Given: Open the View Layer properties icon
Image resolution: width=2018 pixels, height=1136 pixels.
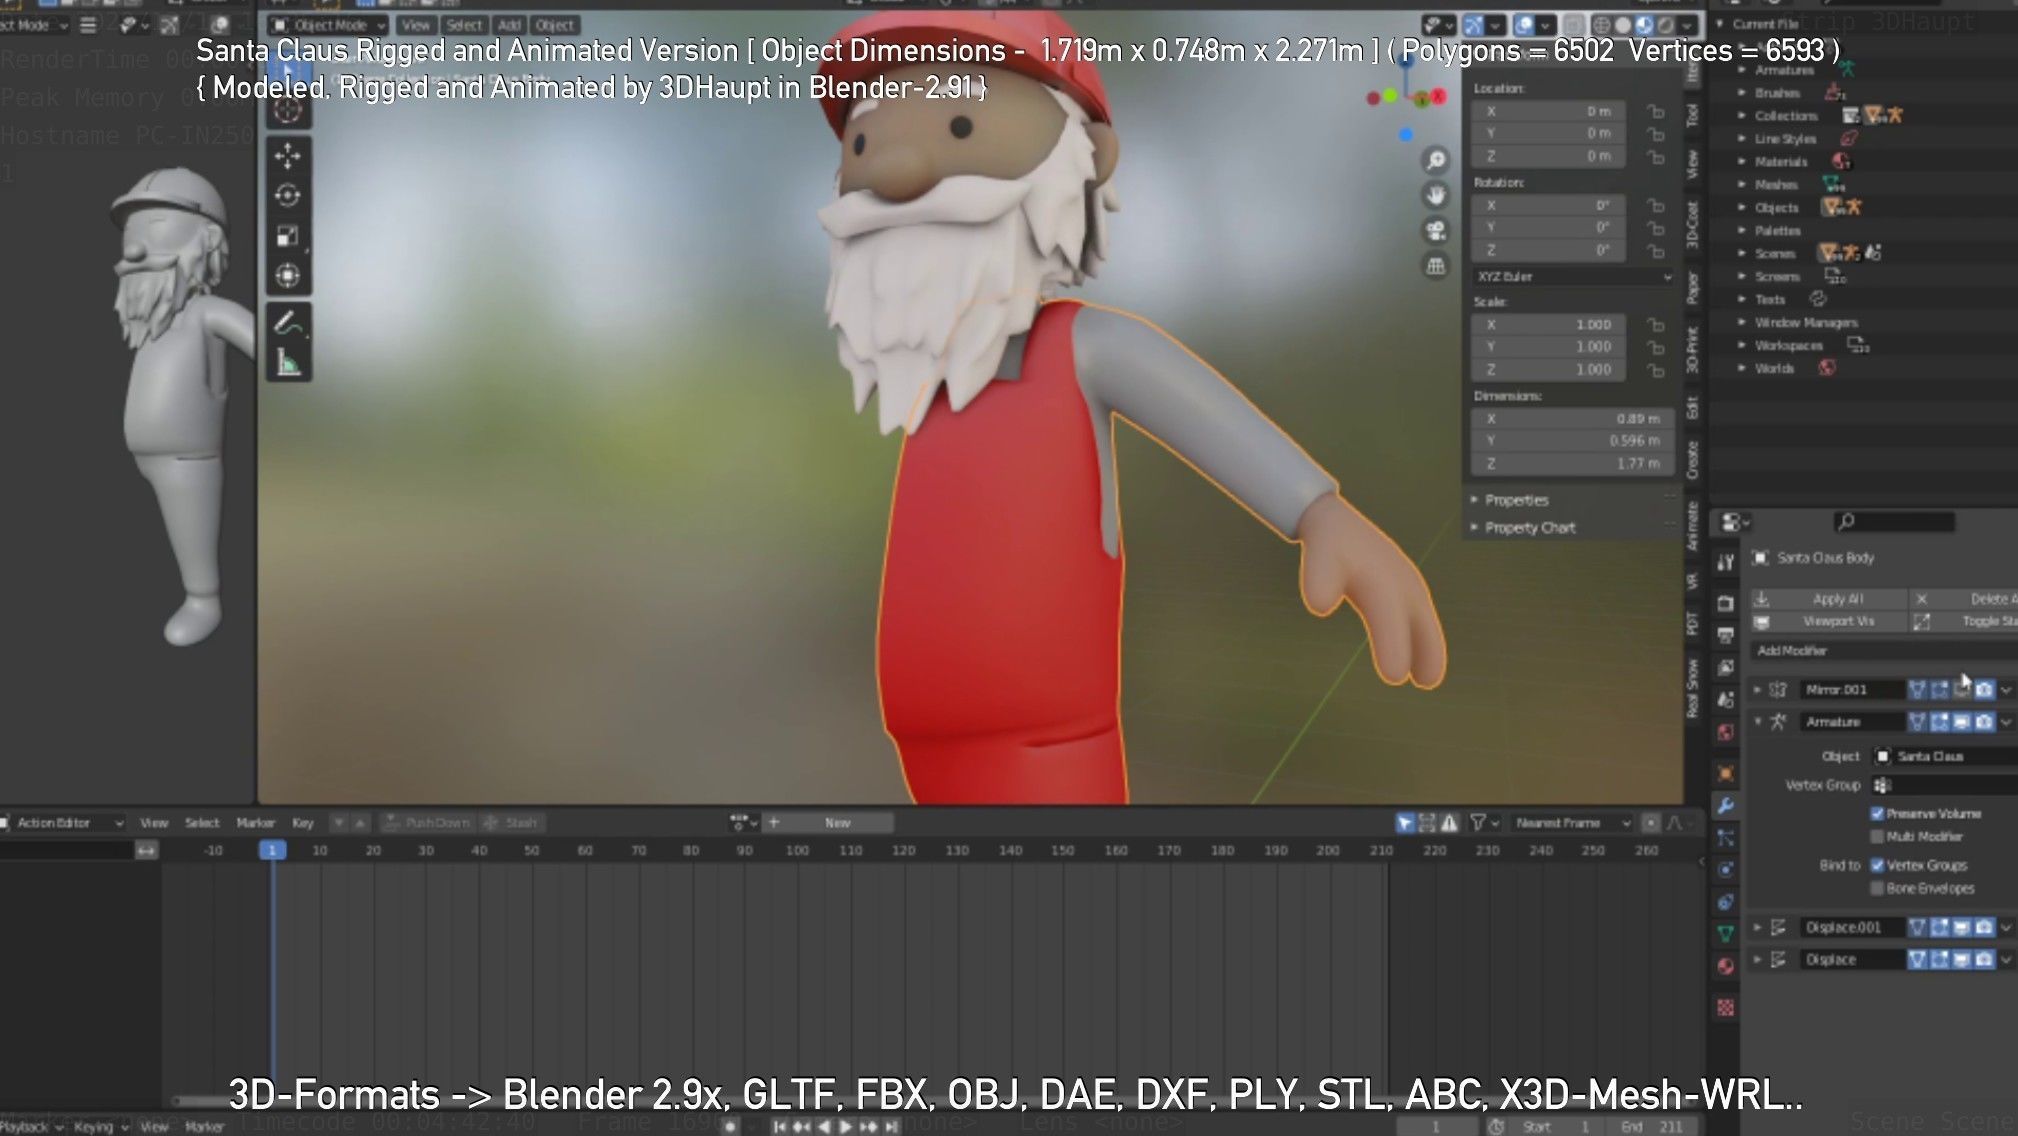Looking at the screenshot, I should [1726, 668].
